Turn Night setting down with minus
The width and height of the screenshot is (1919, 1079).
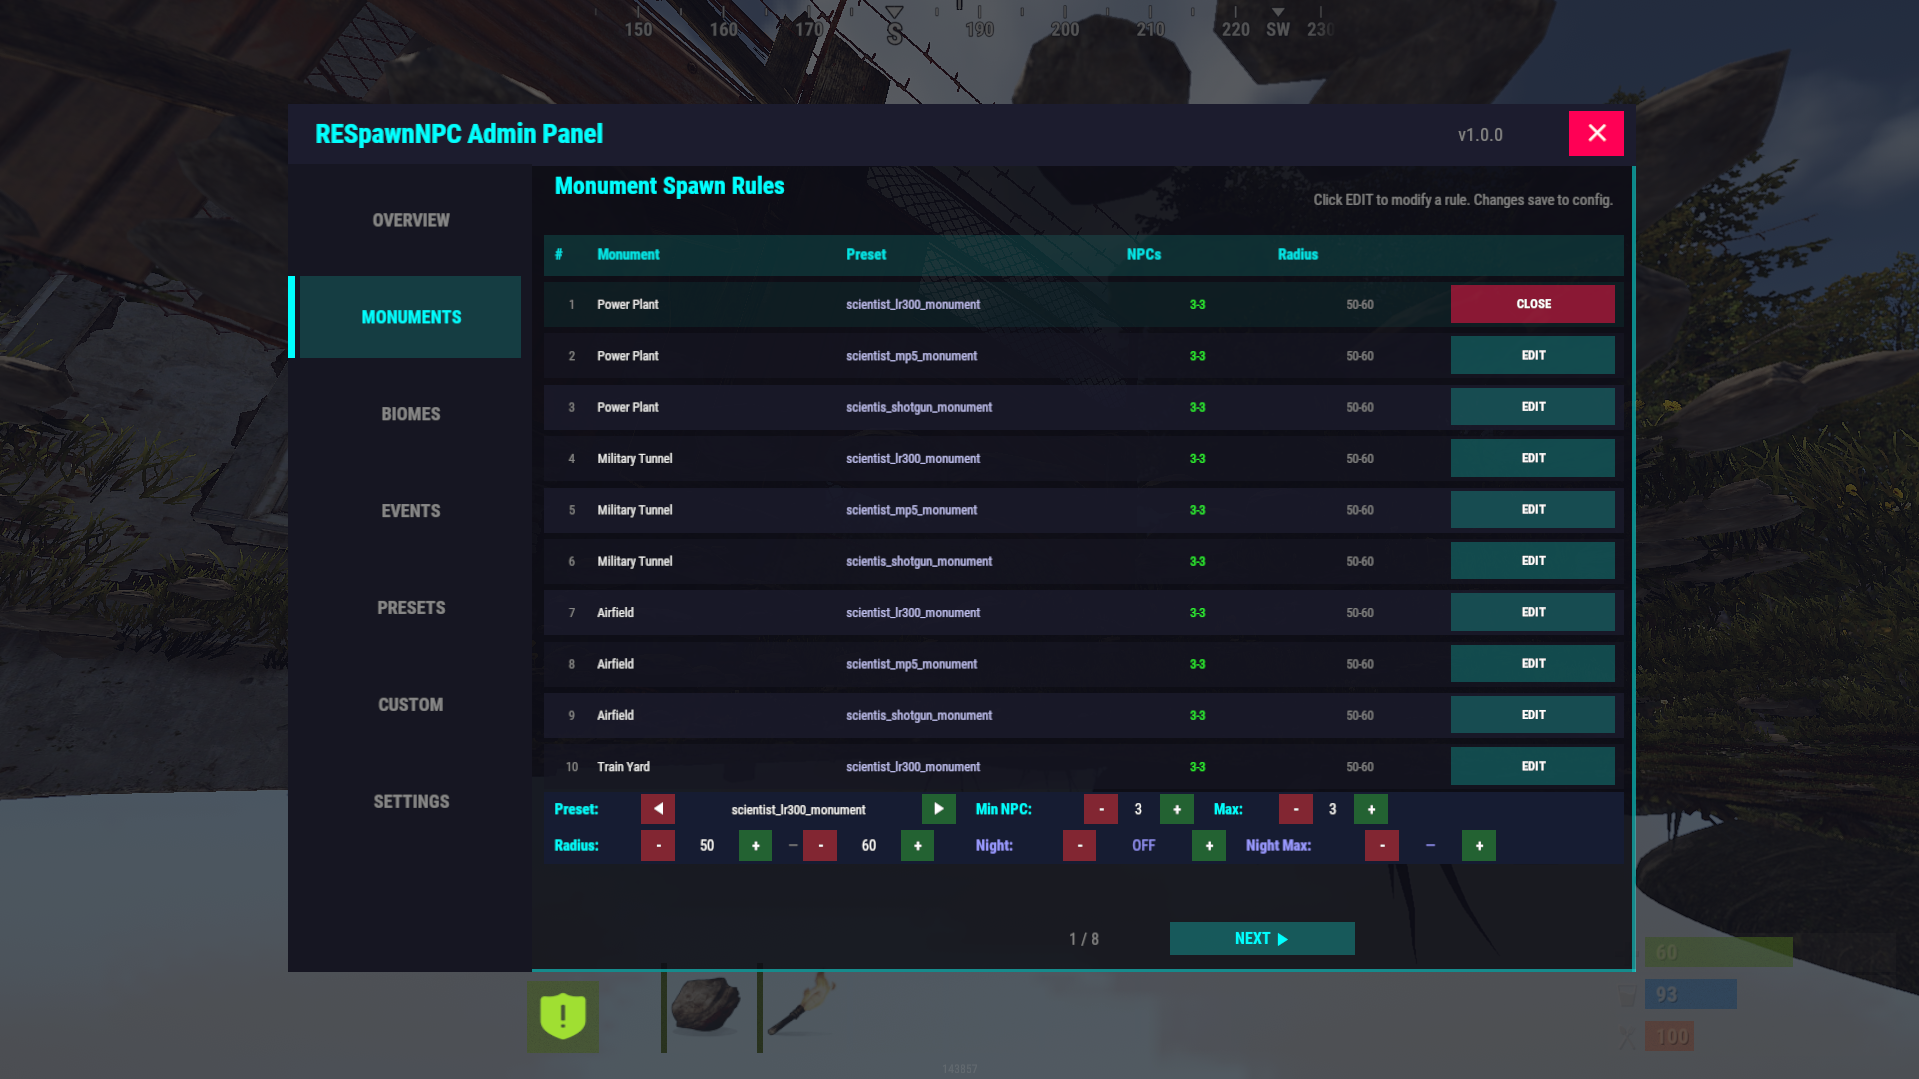pos(1079,846)
